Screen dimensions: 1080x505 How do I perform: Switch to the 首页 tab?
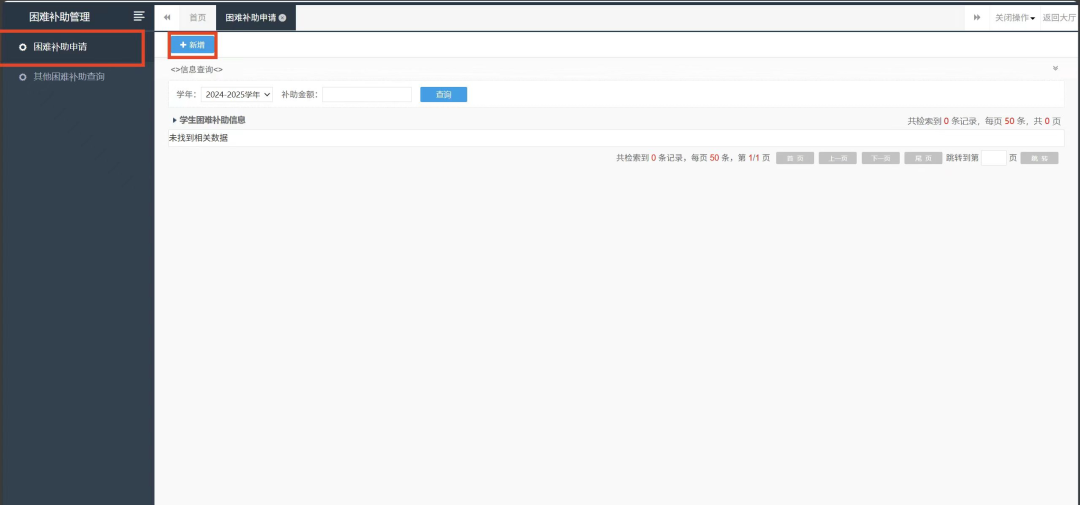pyautogui.click(x=198, y=18)
